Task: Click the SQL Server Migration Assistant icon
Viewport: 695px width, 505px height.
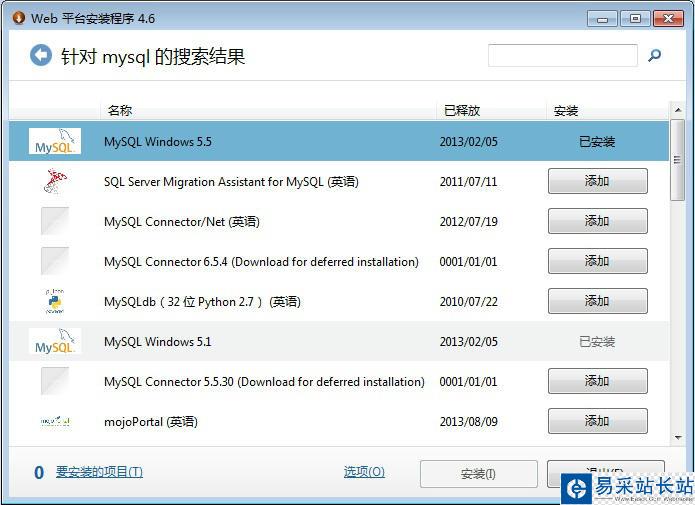Action: point(55,181)
